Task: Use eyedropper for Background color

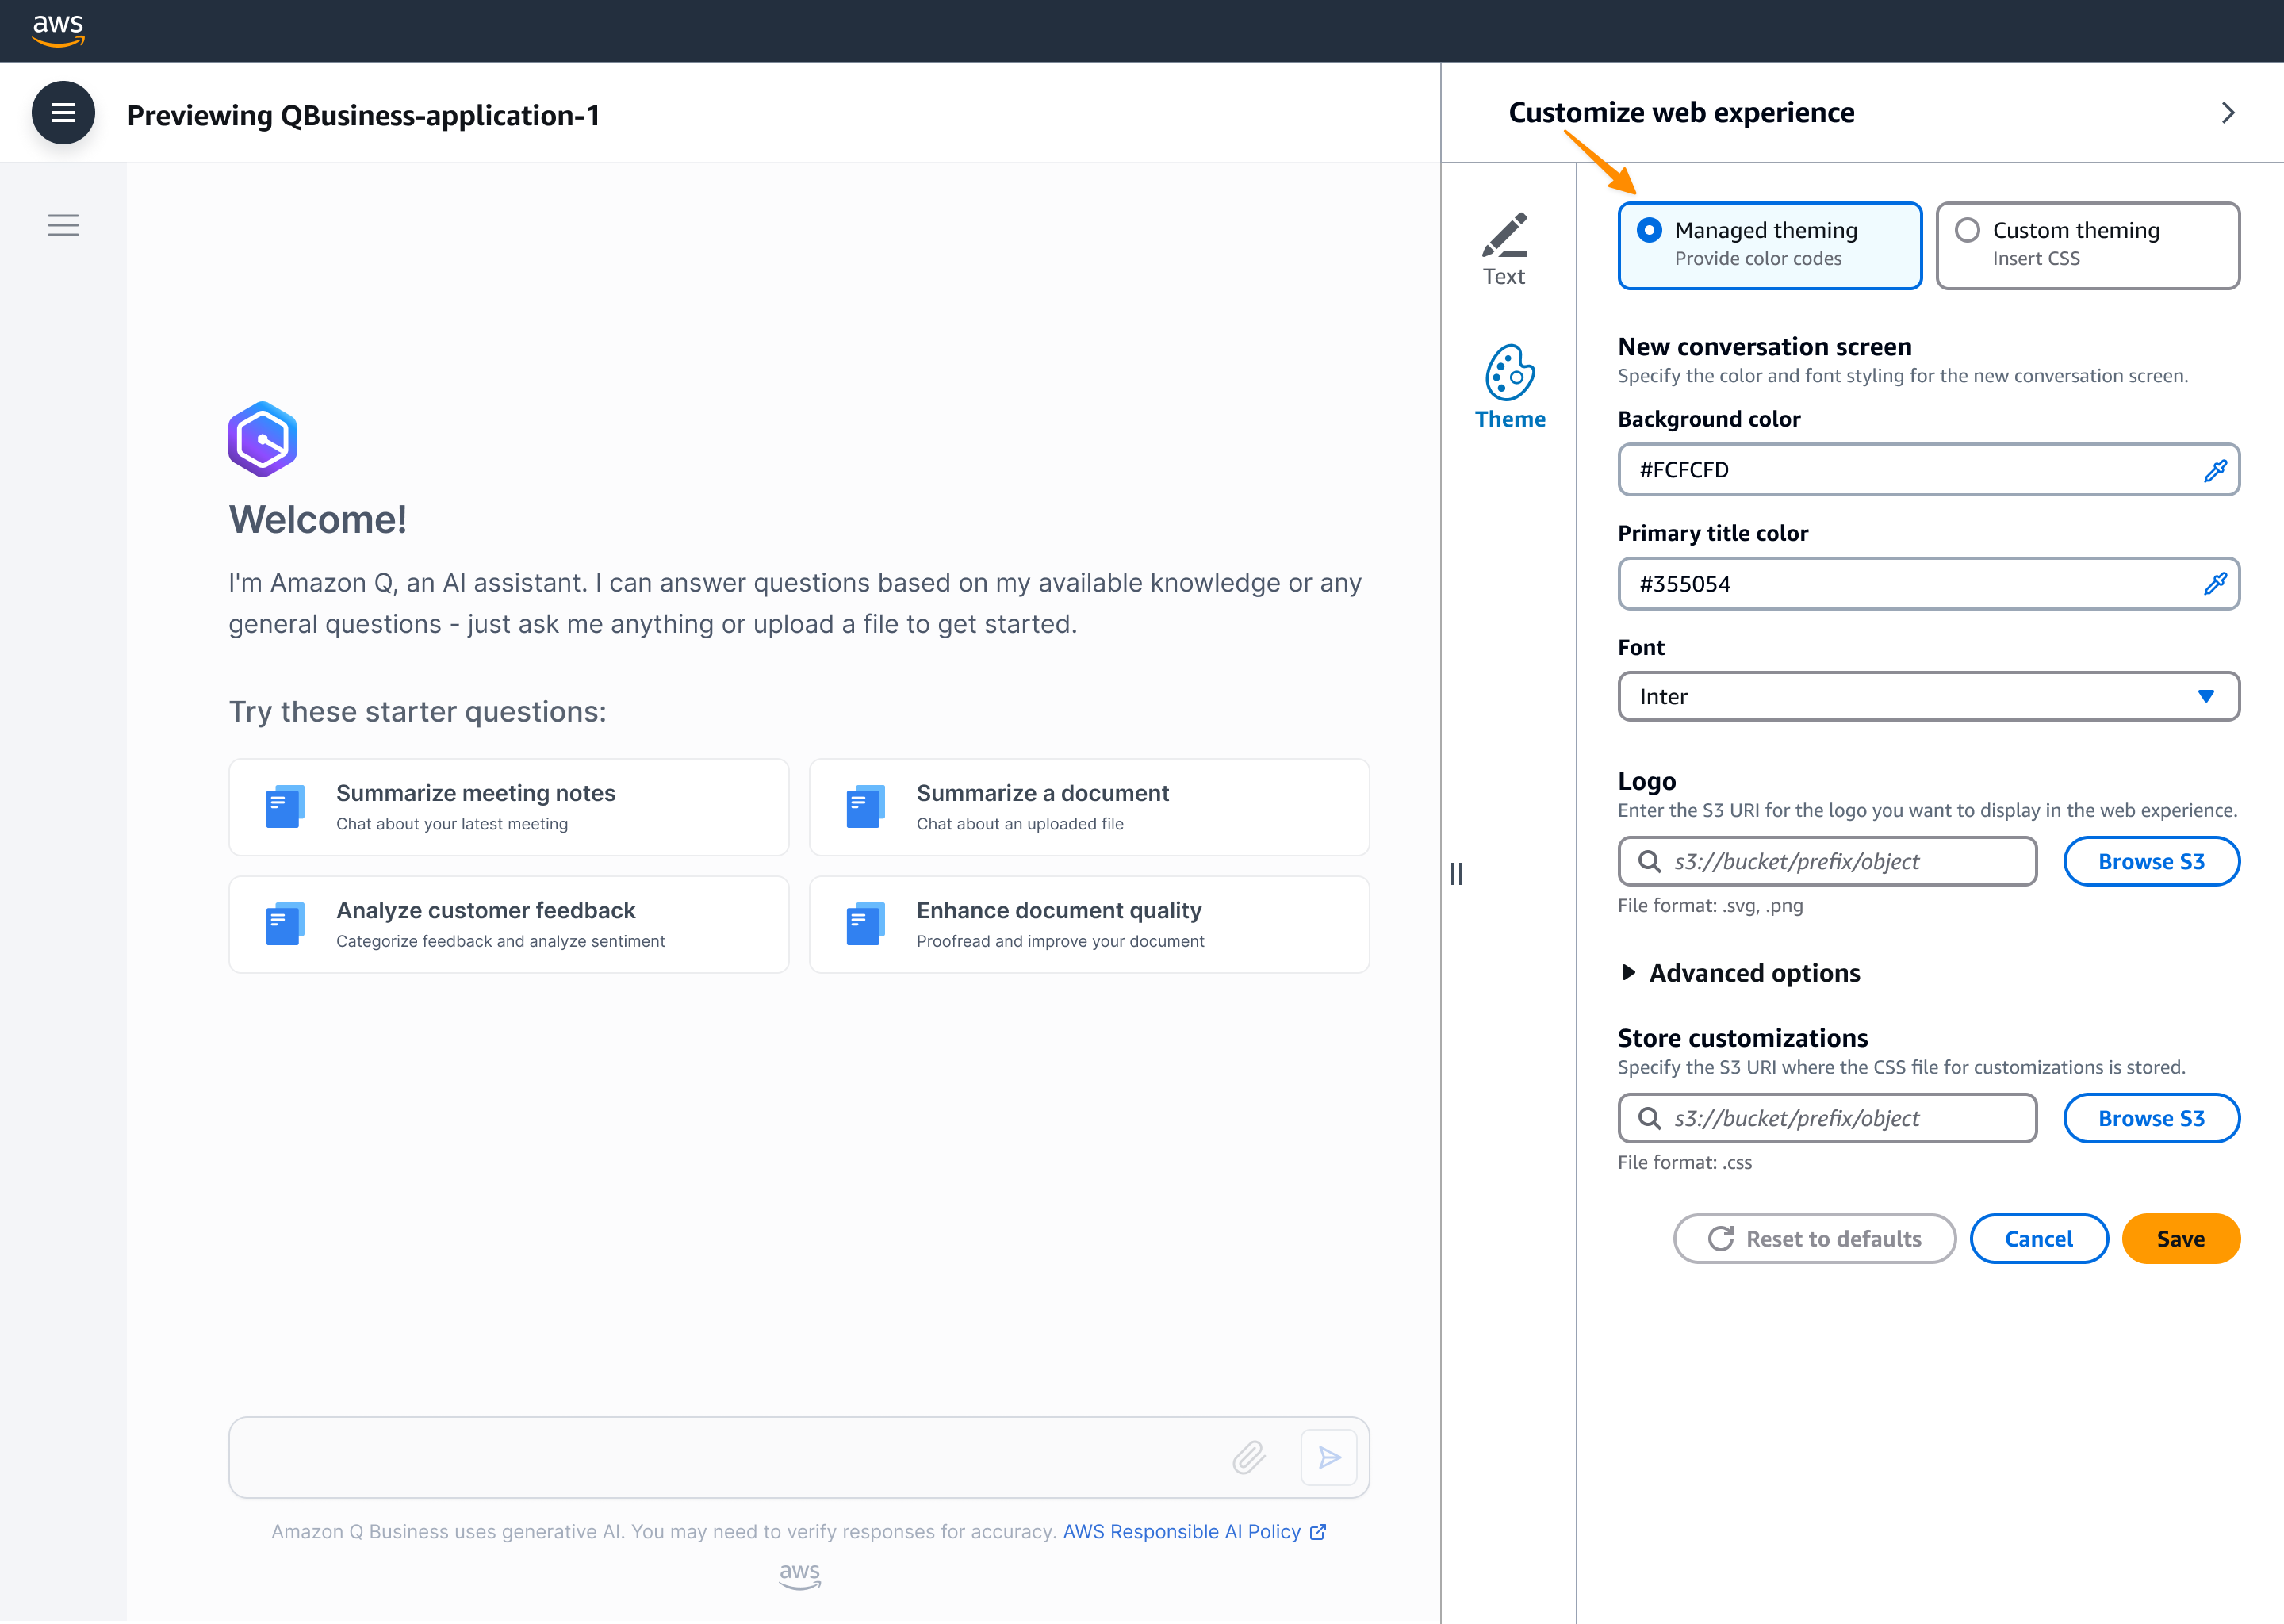Action: point(2214,470)
